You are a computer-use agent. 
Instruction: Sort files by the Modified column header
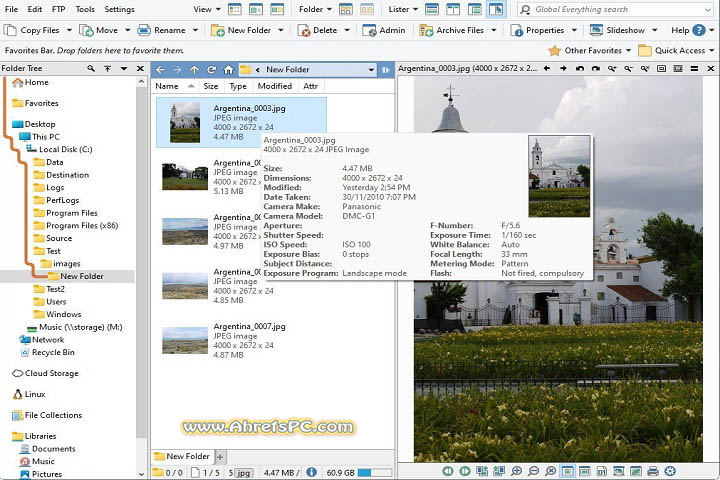tap(275, 86)
